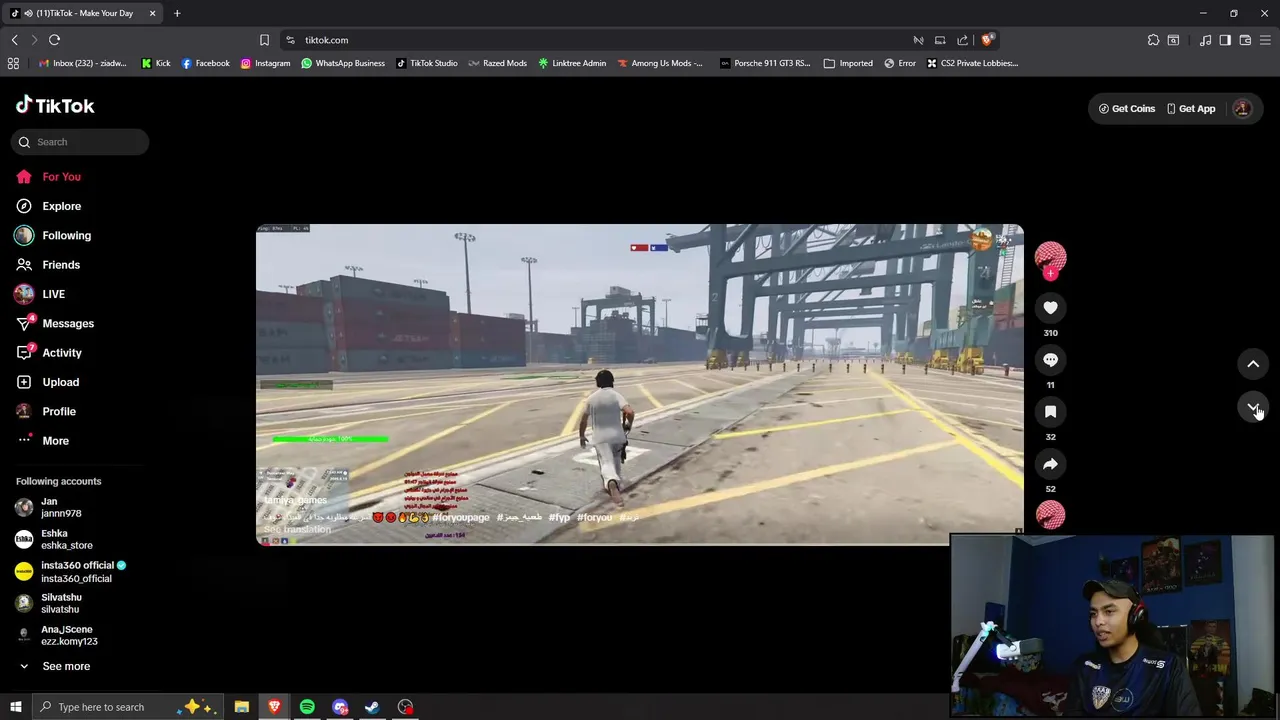The height and width of the screenshot is (720, 1280).
Task: Open the Linktree Admin bookmark
Action: tap(572, 63)
